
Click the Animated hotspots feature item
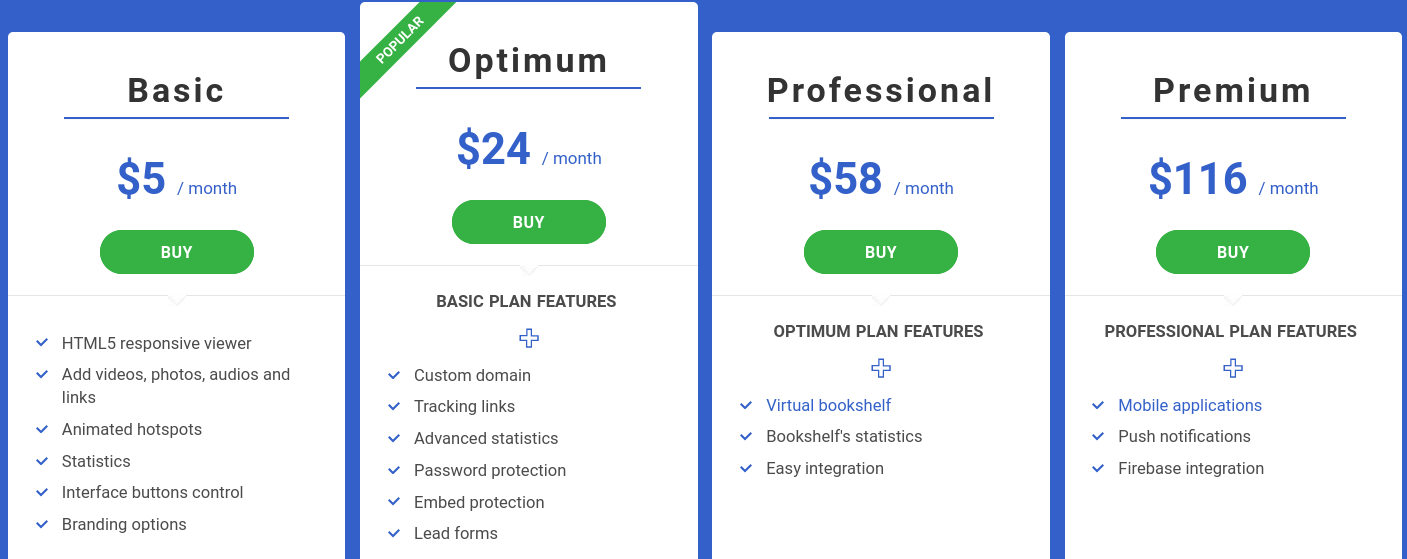(132, 429)
